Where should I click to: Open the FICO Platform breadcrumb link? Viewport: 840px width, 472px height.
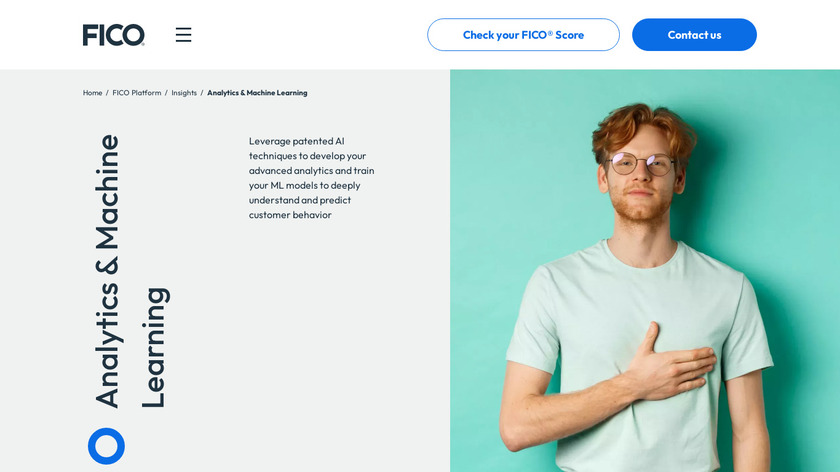tap(137, 93)
